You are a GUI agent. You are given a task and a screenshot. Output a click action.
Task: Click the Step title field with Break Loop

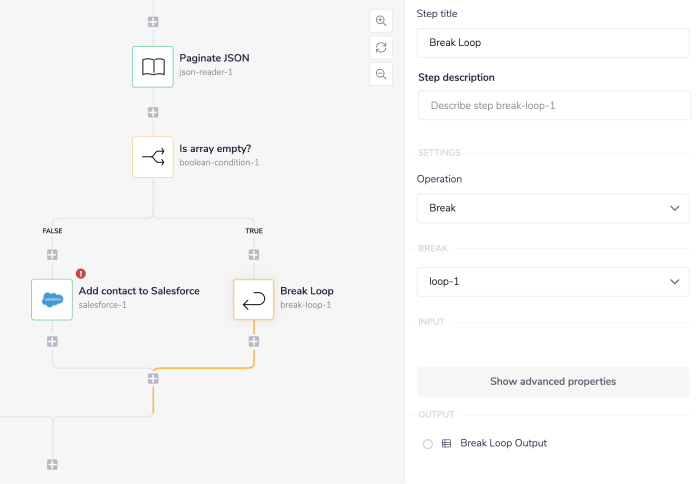[x=553, y=43]
